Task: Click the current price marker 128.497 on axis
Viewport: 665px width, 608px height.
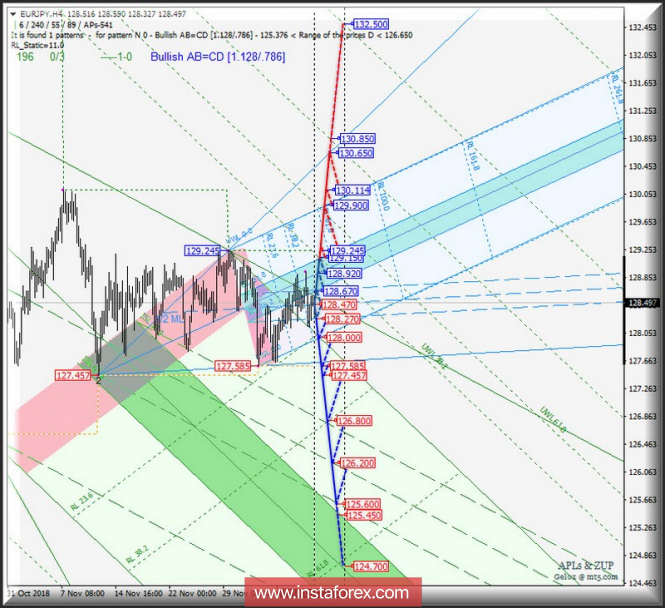Action: tap(642, 303)
